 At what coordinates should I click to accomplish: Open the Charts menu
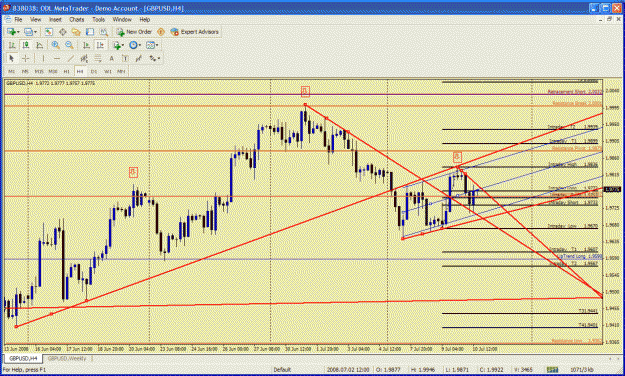pyautogui.click(x=77, y=19)
